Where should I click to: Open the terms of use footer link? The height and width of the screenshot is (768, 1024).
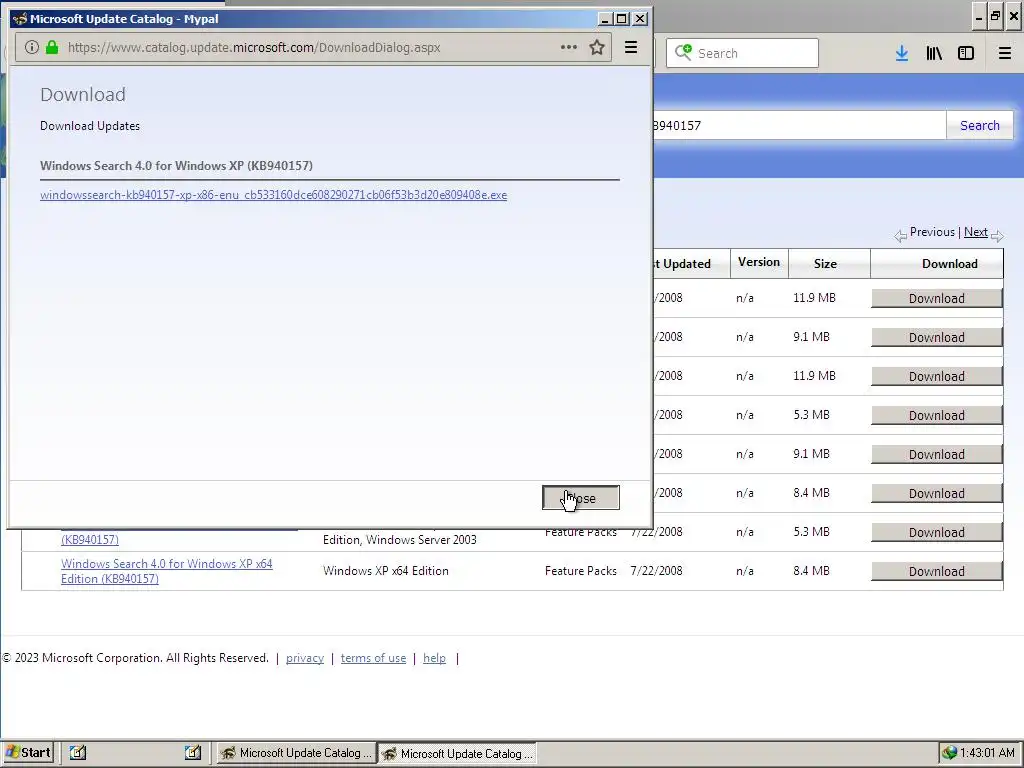click(373, 658)
